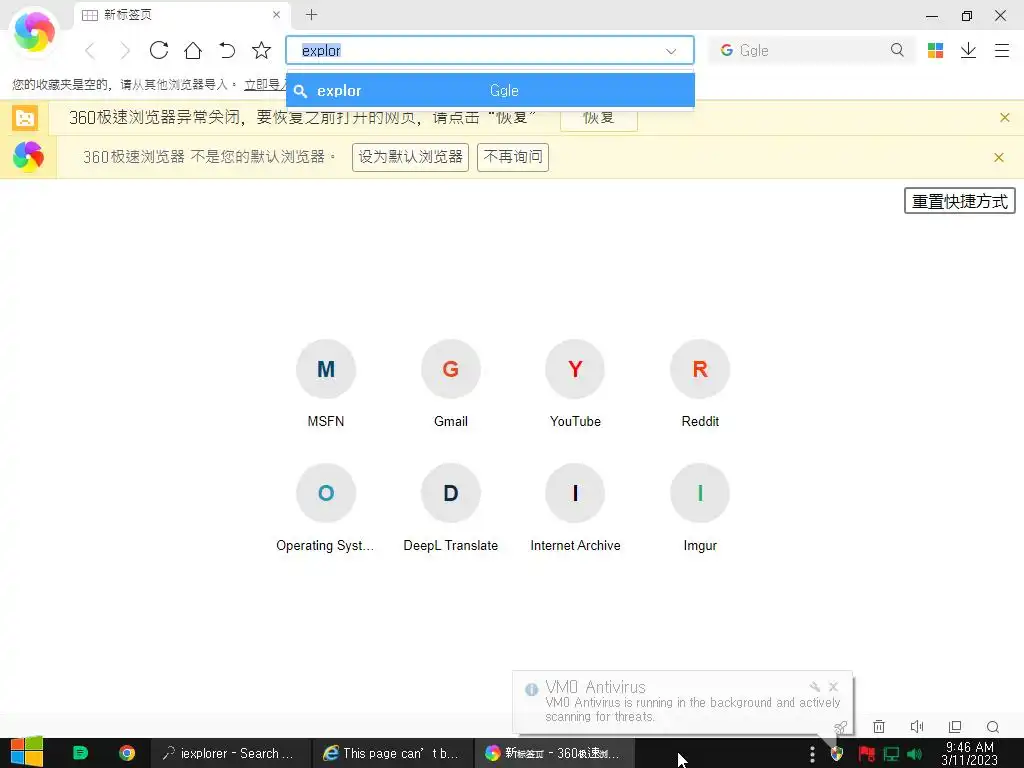
Task: Expand the address bar dropdown arrow
Action: tap(671, 51)
